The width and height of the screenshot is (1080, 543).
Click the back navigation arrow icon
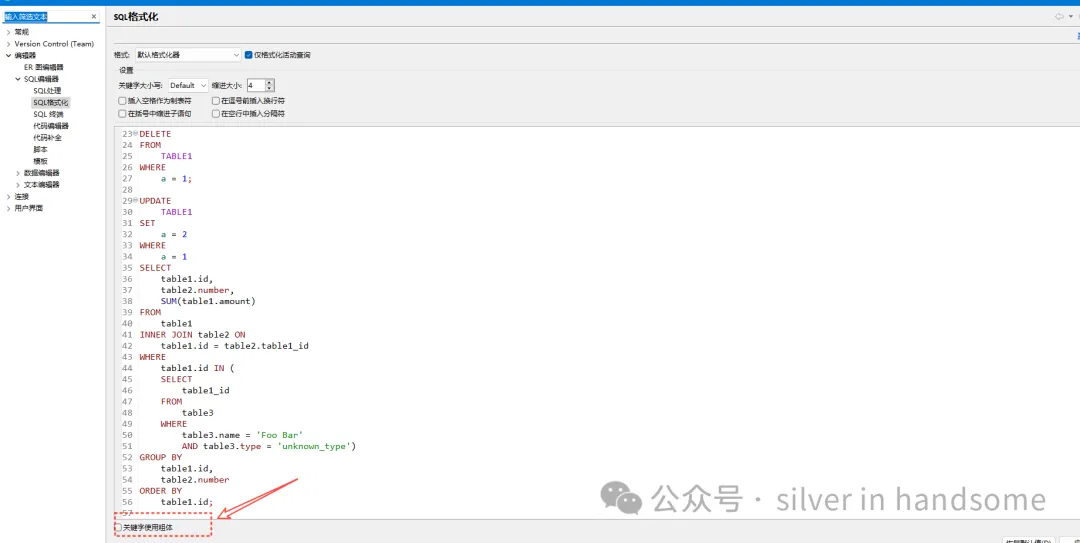1058,17
